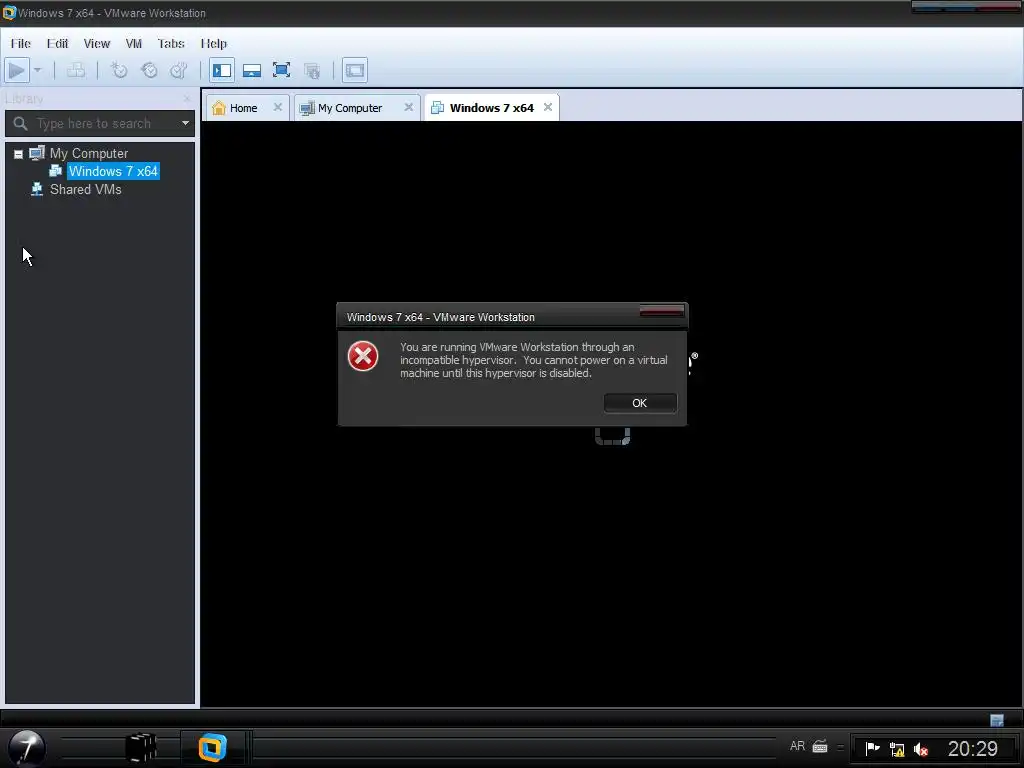Screen dimensions: 1024x768
Task: Open the Action Center flag icon
Action: tap(872, 748)
